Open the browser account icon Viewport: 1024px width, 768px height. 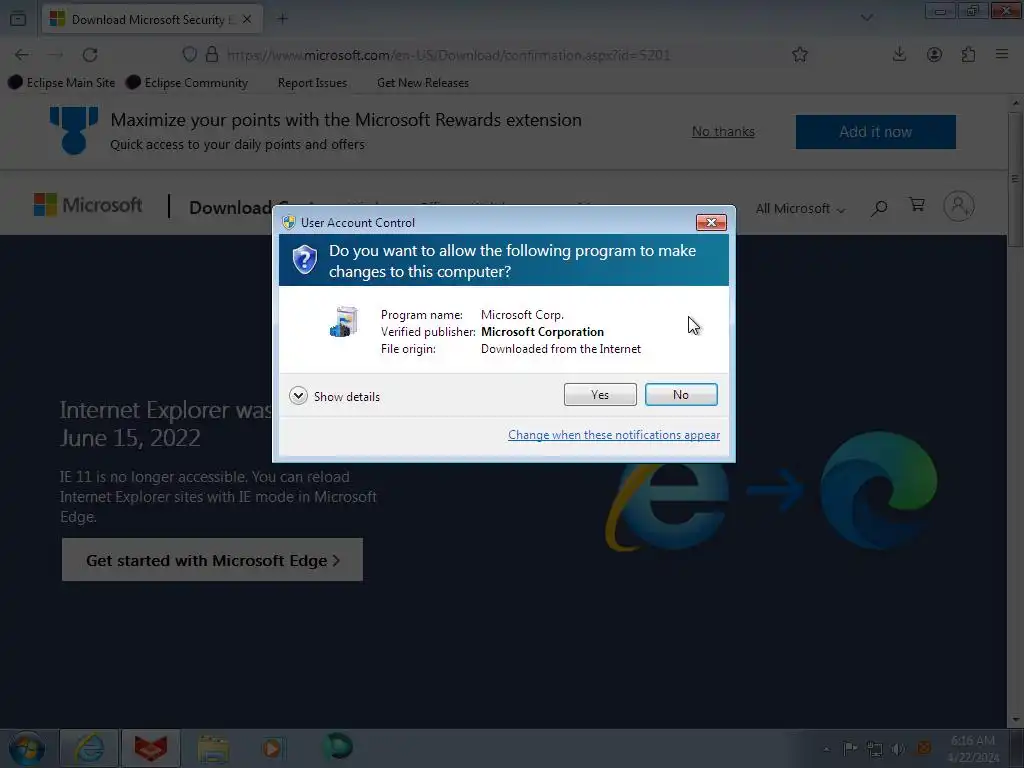tap(934, 55)
